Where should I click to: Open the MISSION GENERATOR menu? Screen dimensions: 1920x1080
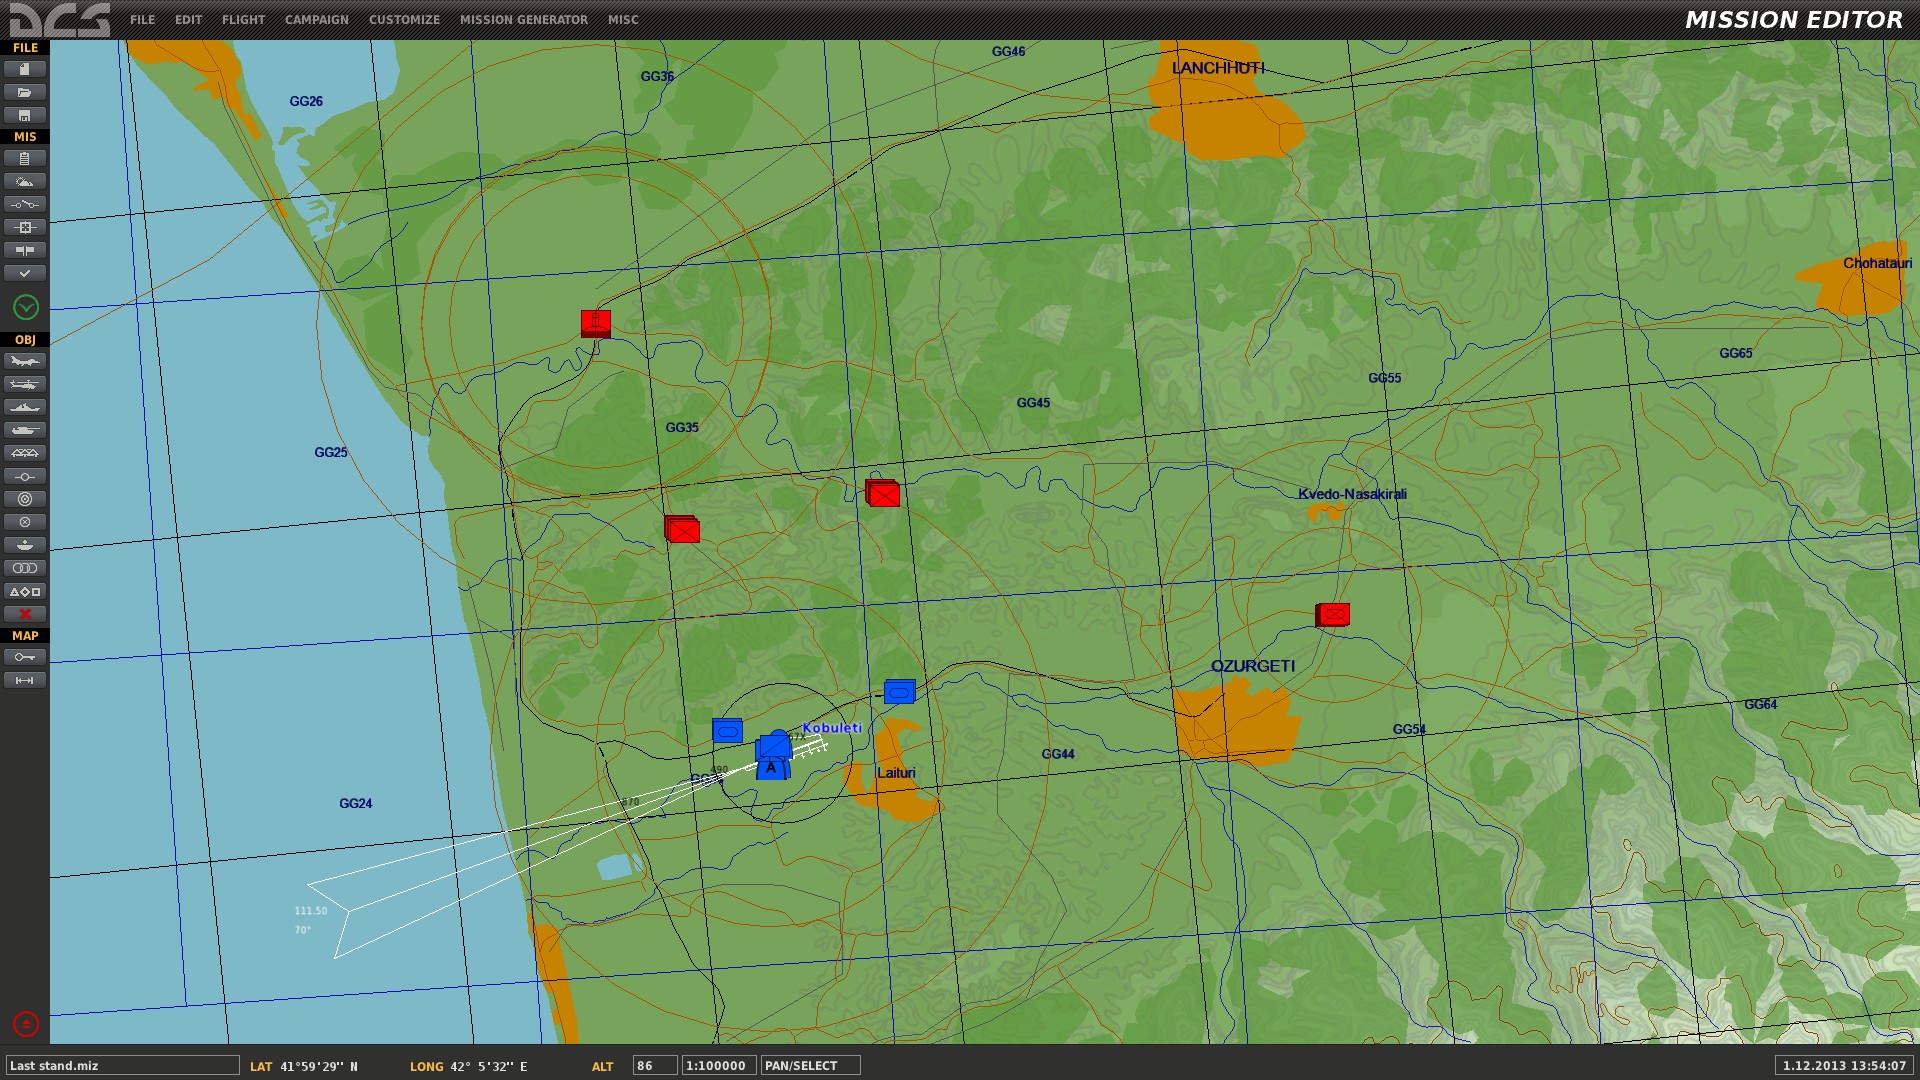pyautogui.click(x=524, y=20)
